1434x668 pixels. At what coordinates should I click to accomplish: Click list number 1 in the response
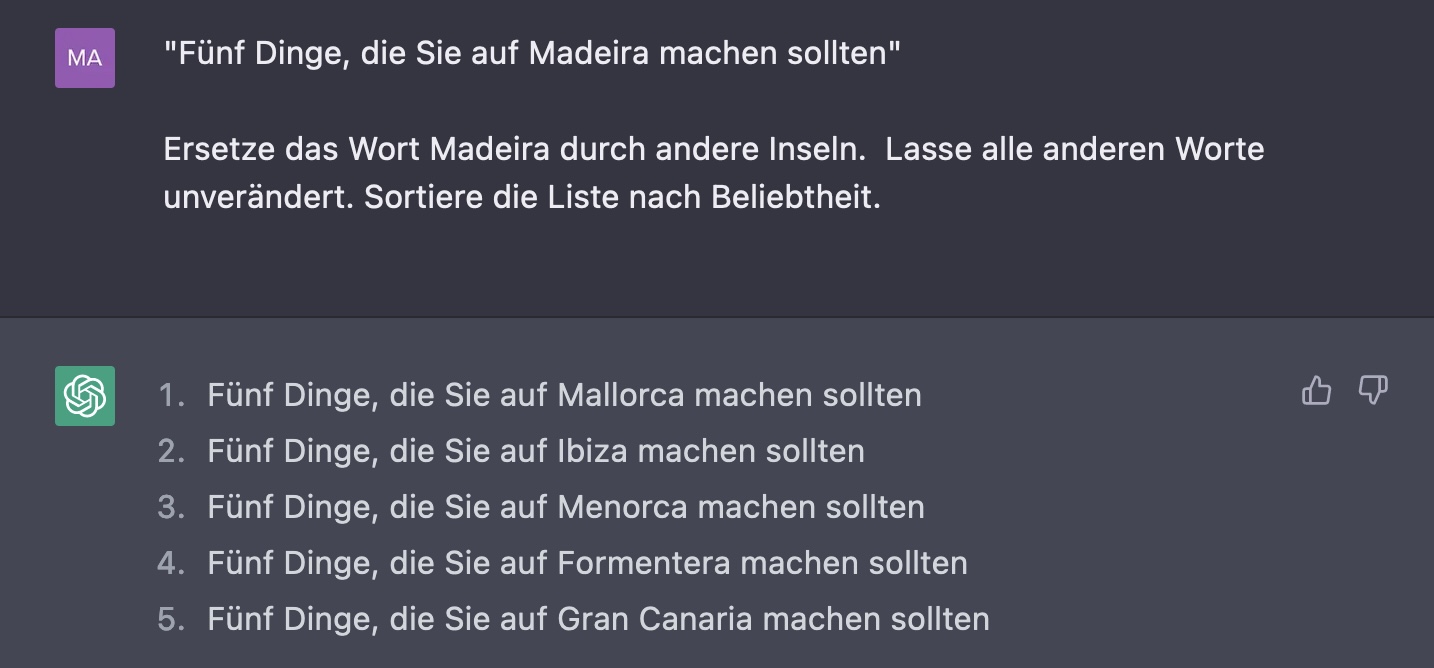pyautogui.click(x=172, y=395)
